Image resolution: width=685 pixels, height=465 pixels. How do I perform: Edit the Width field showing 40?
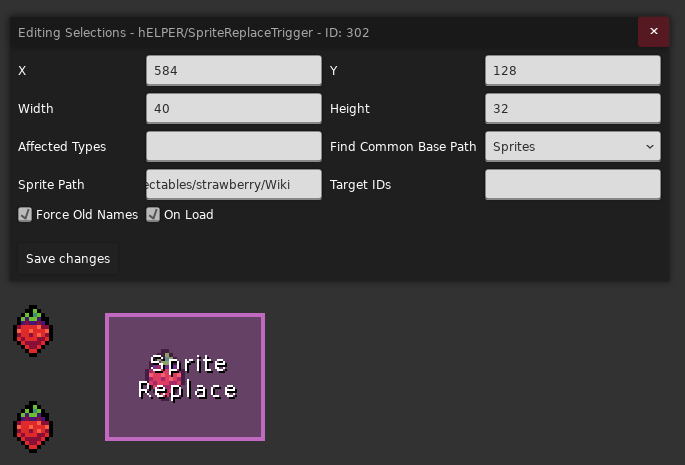(x=233, y=108)
